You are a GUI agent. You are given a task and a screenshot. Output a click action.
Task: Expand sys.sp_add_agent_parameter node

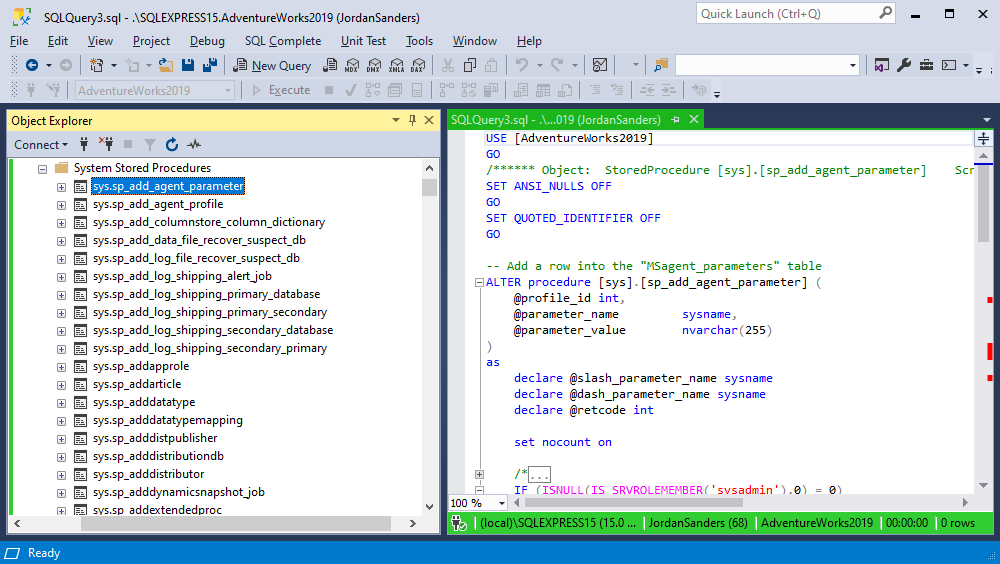61,187
